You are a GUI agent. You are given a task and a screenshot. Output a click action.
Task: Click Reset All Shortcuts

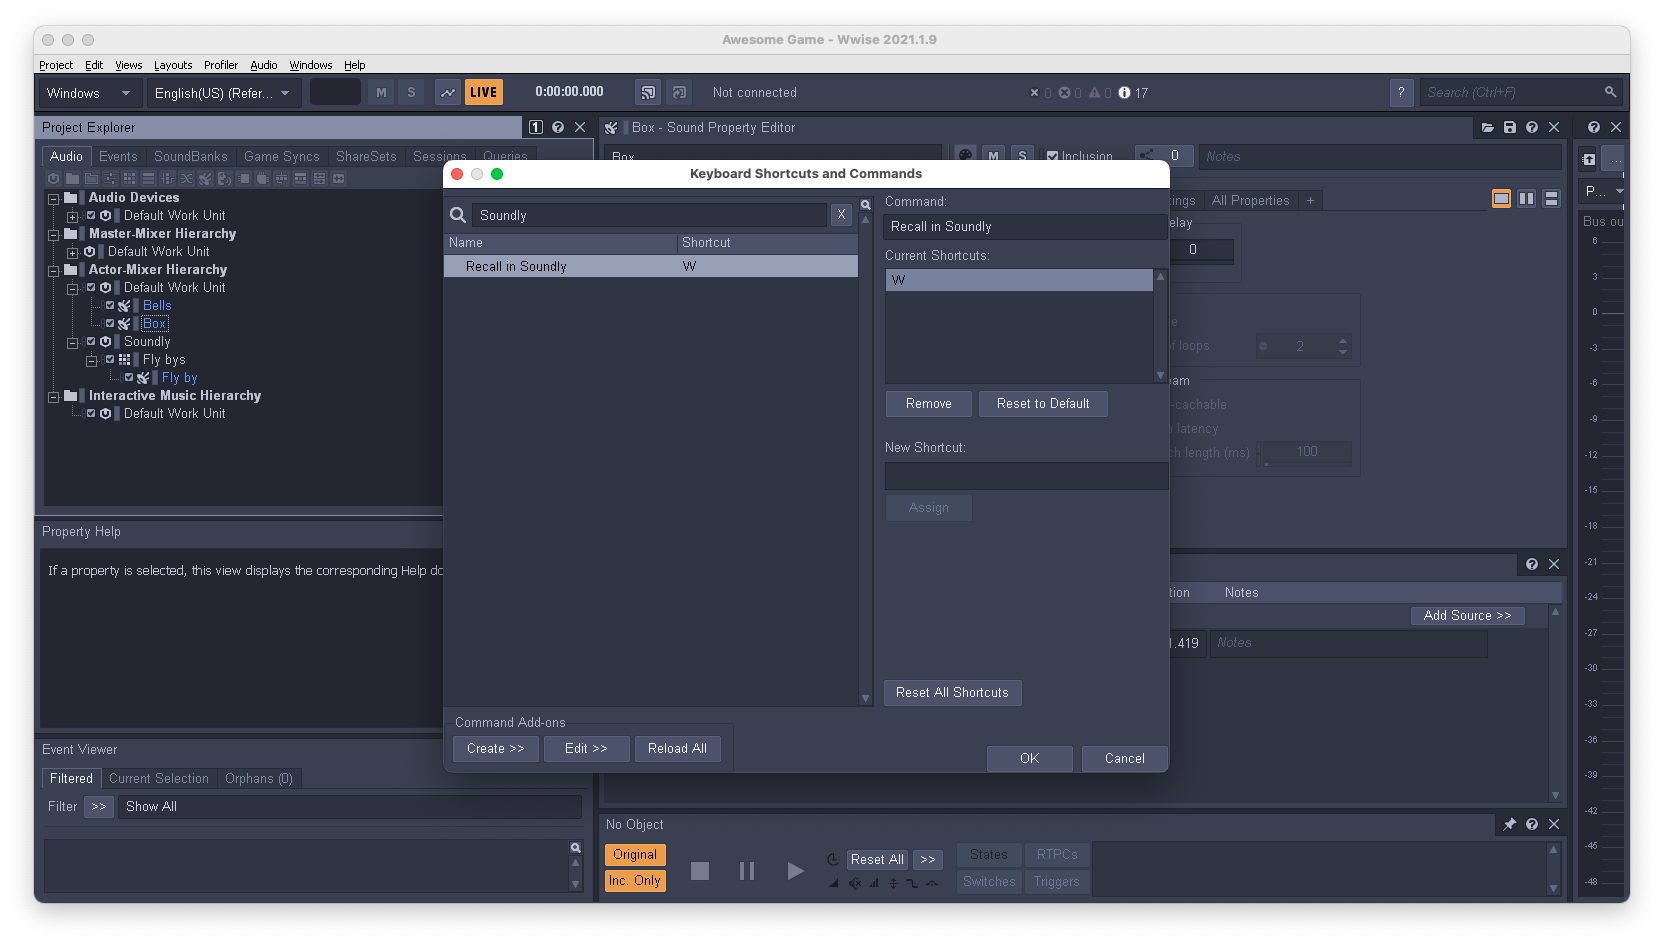click(x=952, y=693)
